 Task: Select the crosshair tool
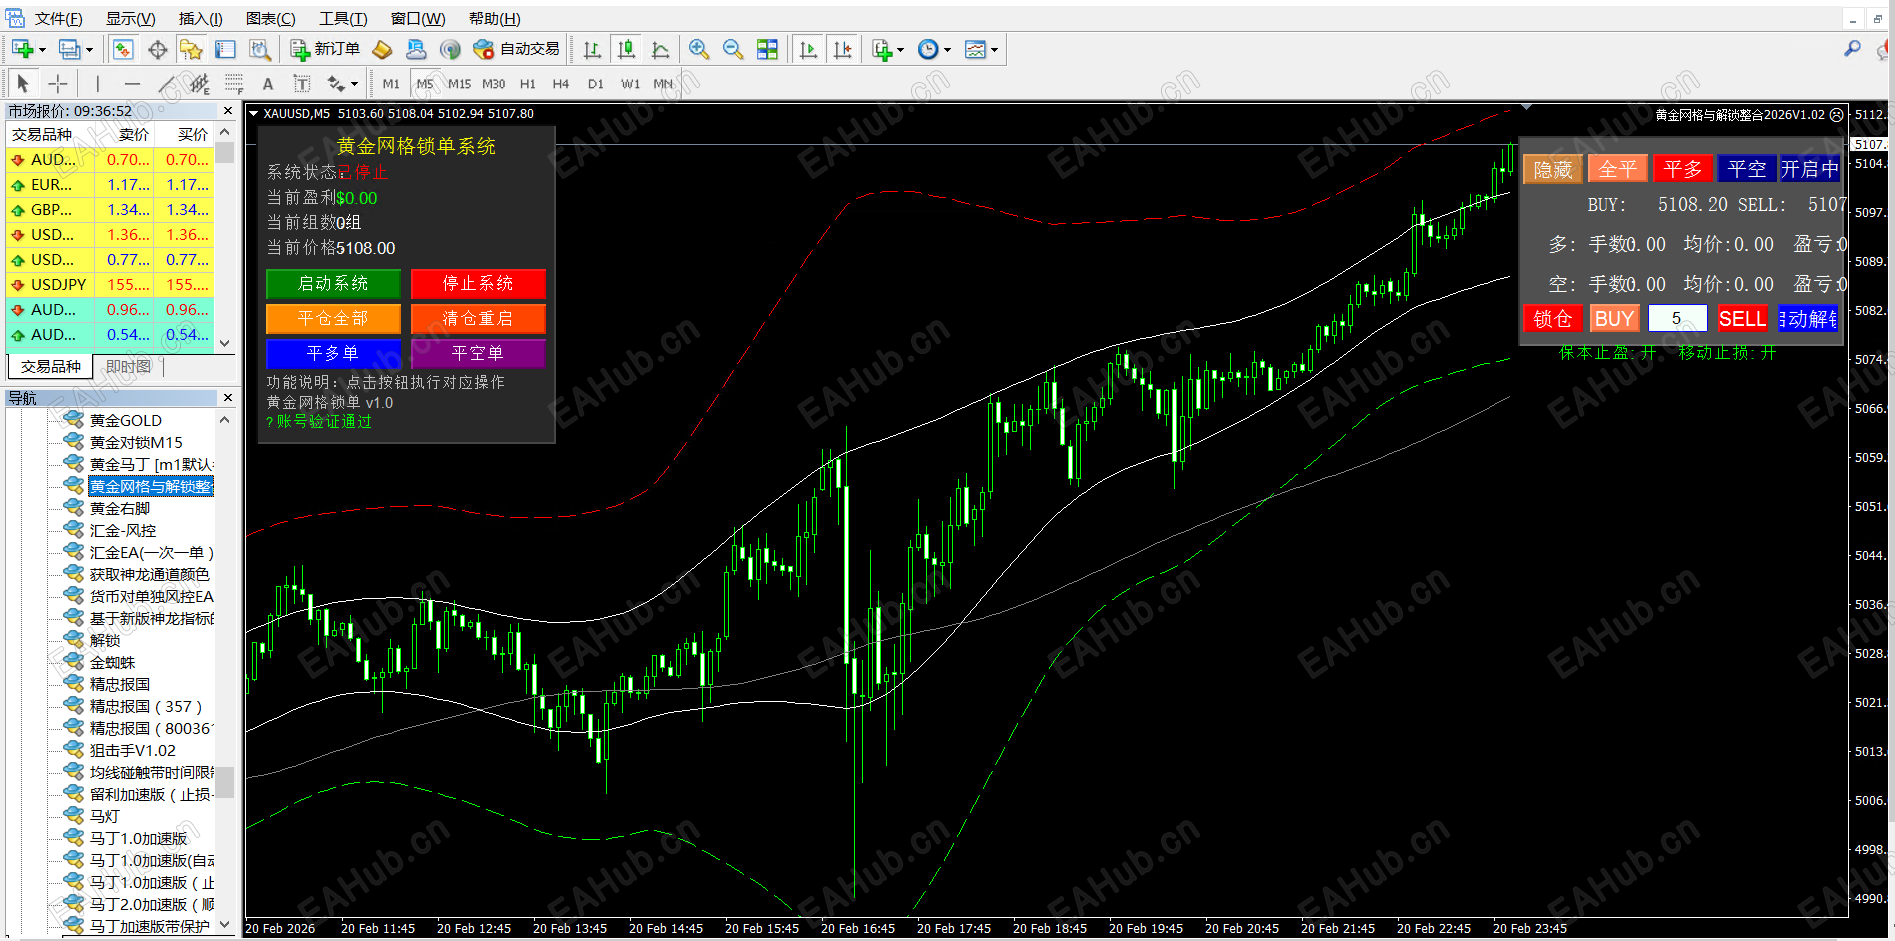coord(58,84)
